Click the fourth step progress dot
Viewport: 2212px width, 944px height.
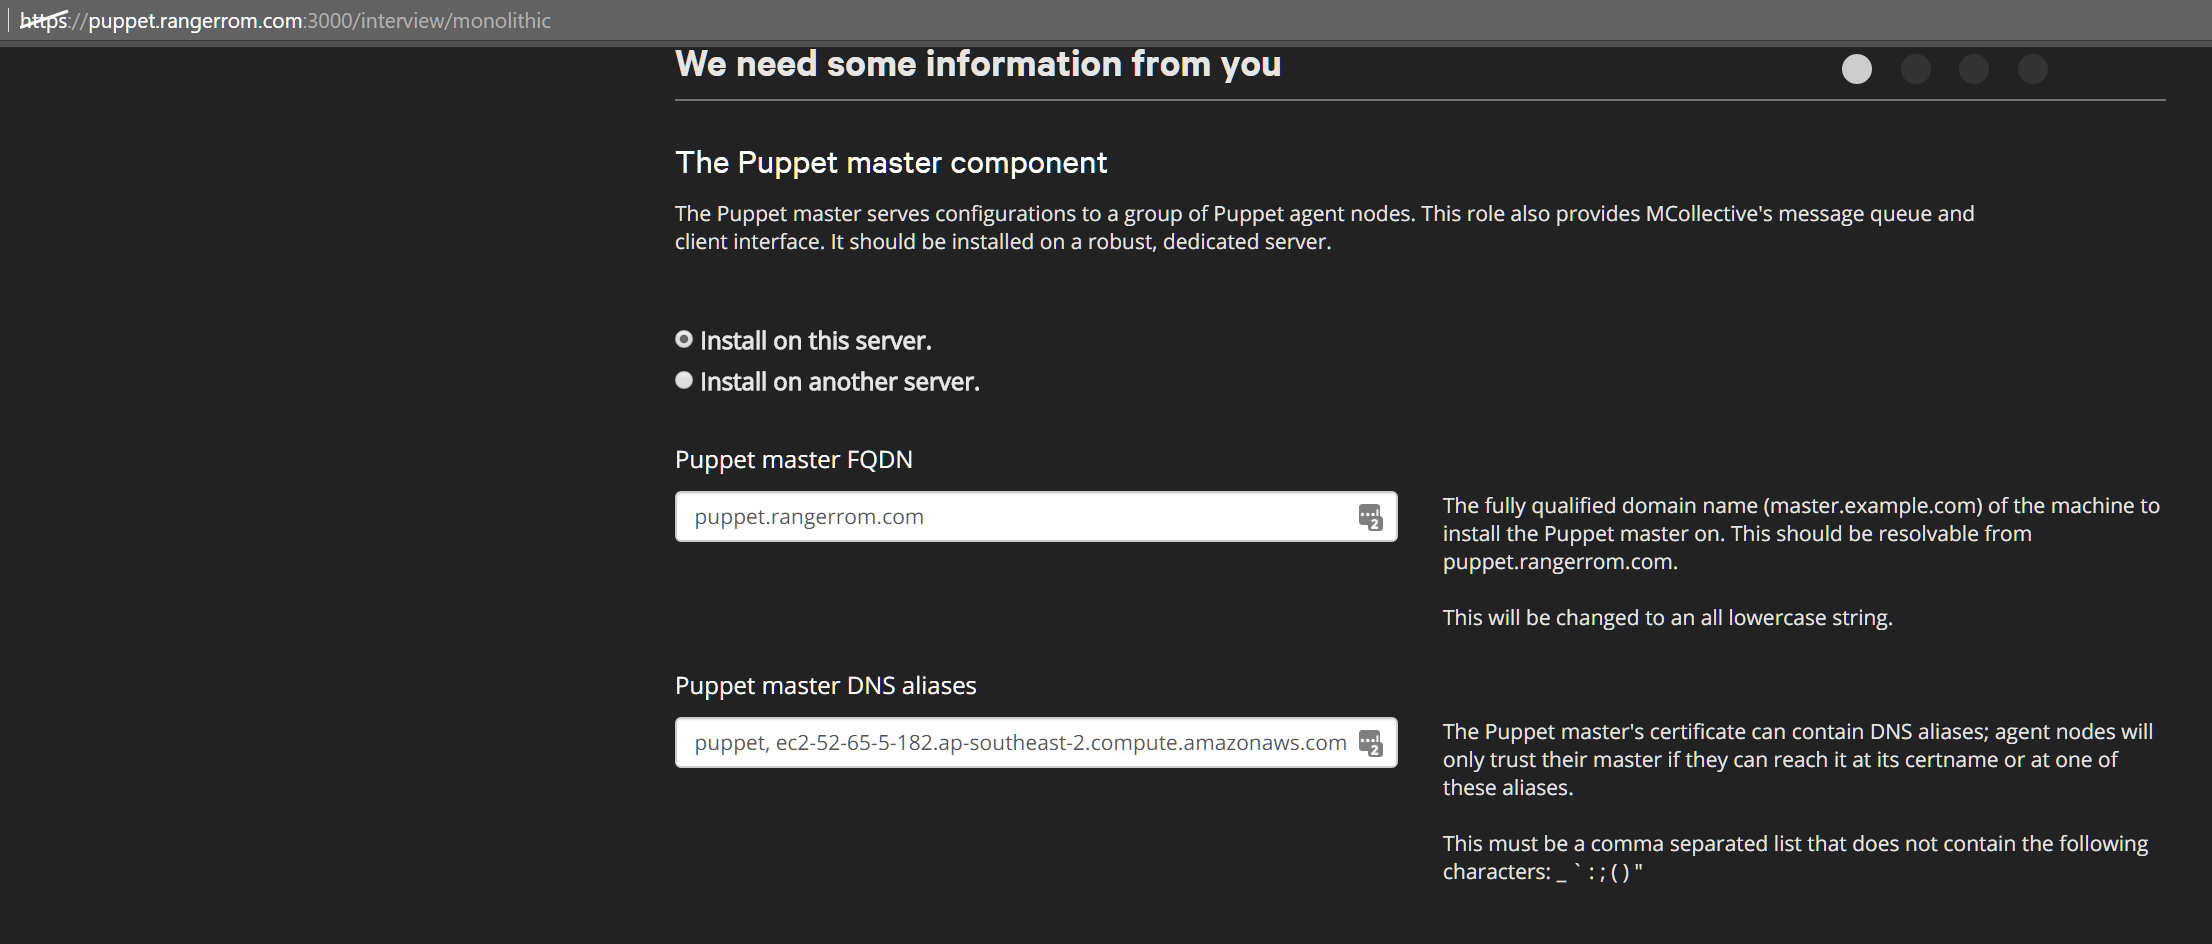[2032, 69]
